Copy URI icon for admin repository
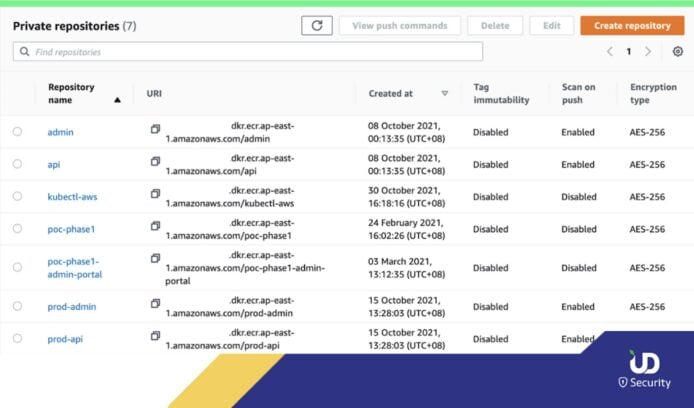The height and width of the screenshot is (408, 694). (x=155, y=130)
